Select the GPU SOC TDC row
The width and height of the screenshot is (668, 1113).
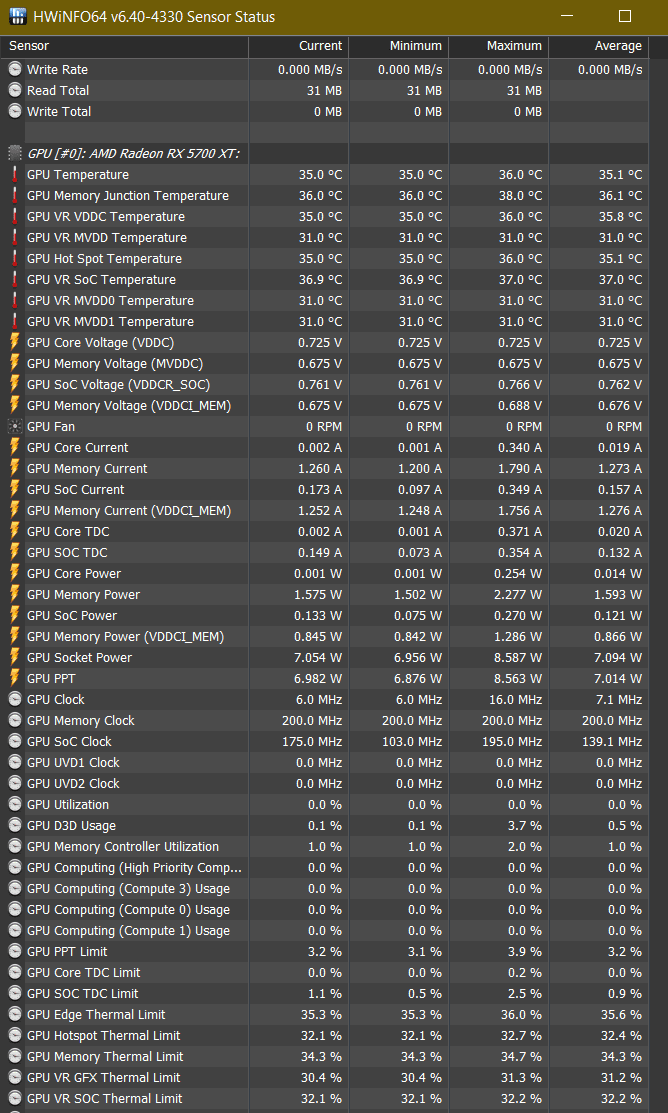coord(324,553)
